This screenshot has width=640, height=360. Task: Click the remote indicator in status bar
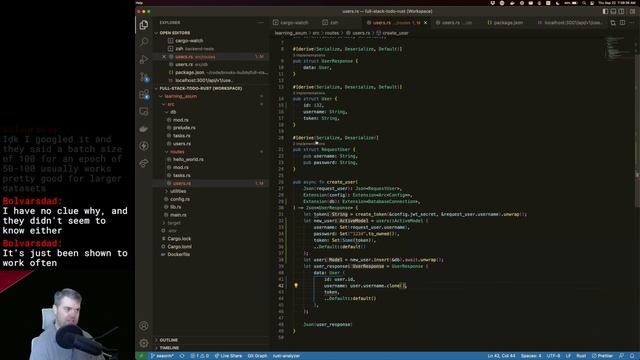tap(141, 356)
